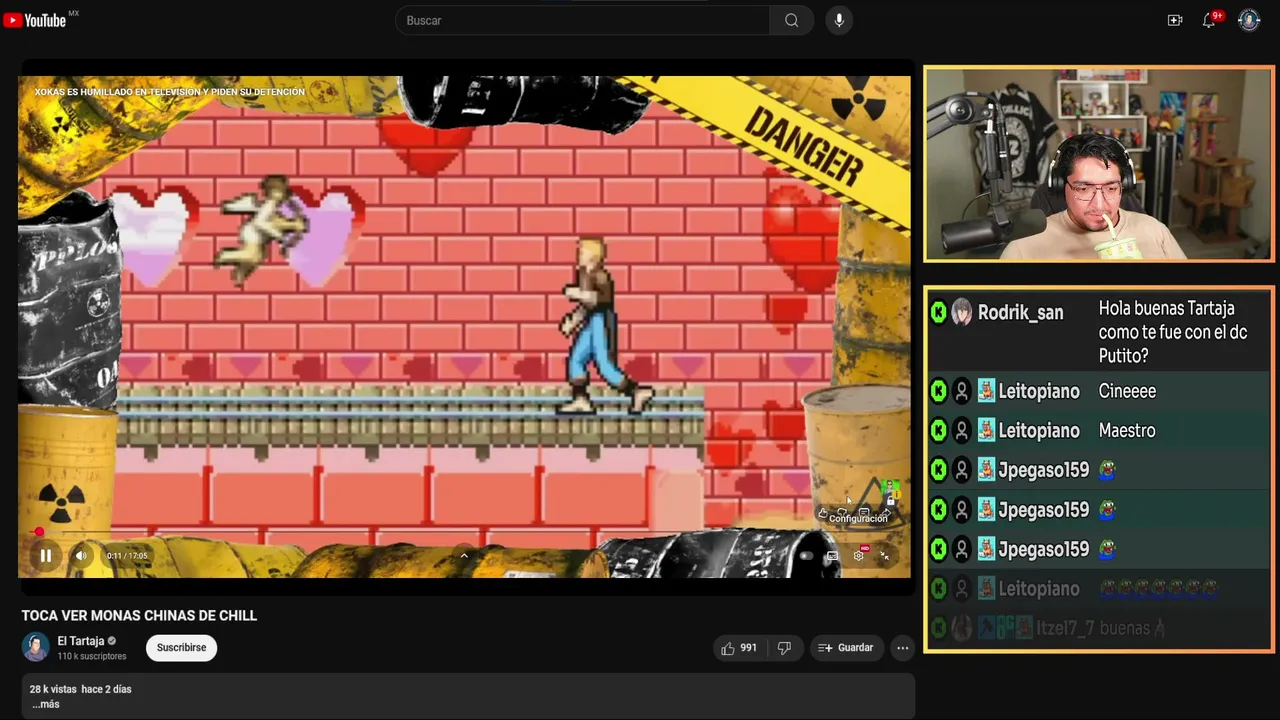The height and width of the screenshot is (720, 1280).
Task: Like the video (991)
Action: (739, 648)
